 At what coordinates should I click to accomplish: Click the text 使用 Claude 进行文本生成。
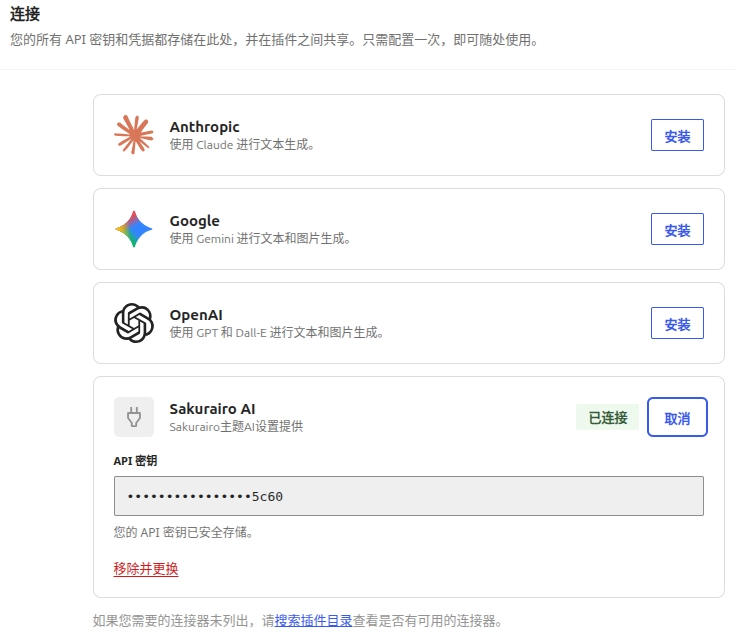pyautogui.click(x=242, y=144)
